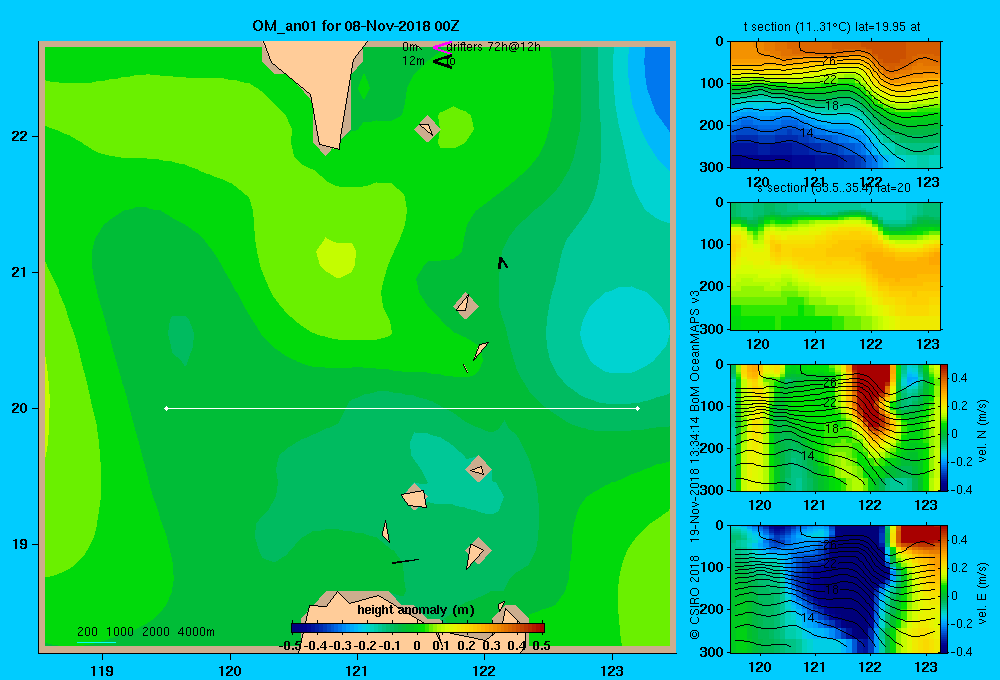The width and height of the screenshot is (1000, 680).
Task: Click the latitude 19 tick label on main map axis
Action: [19, 544]
